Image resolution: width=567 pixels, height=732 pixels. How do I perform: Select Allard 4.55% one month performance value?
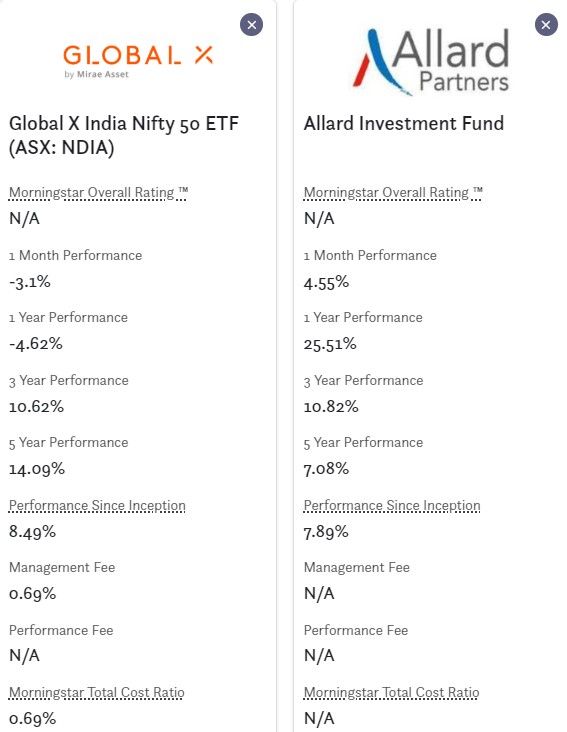pos(326,282)
